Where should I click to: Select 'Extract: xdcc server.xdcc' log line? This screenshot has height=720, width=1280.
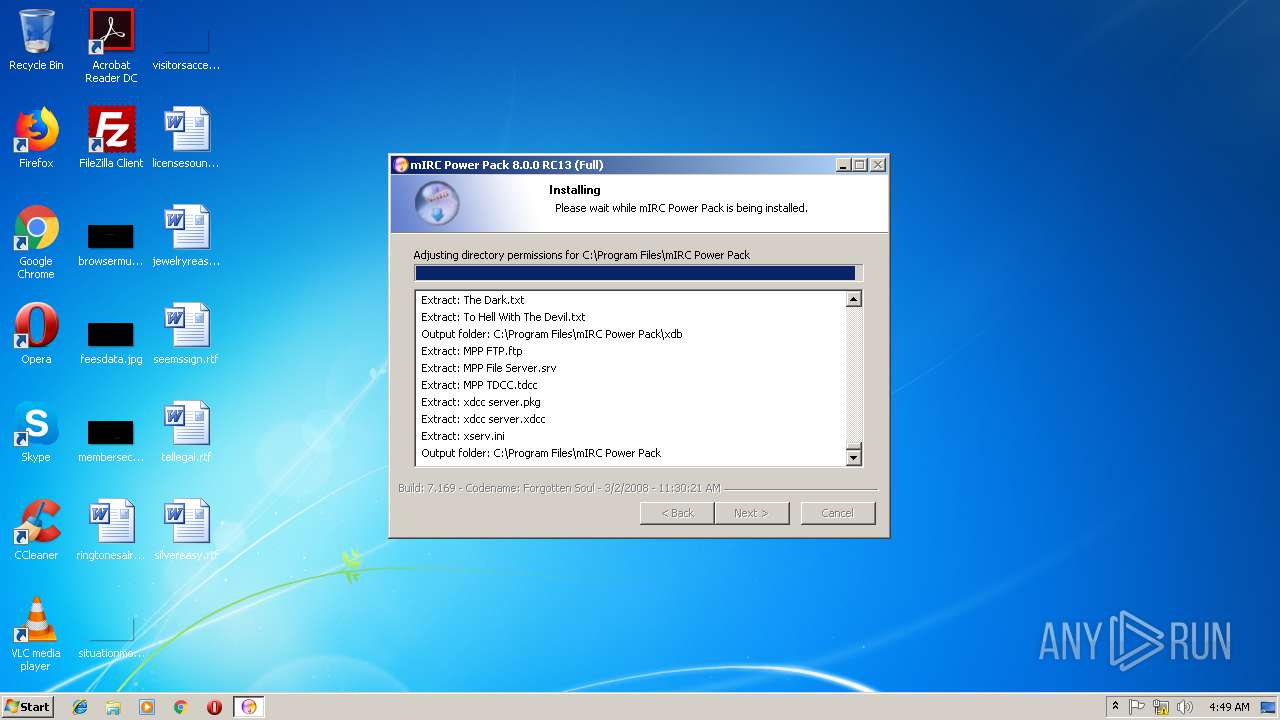pyautogui.click(x=483, y=419)
